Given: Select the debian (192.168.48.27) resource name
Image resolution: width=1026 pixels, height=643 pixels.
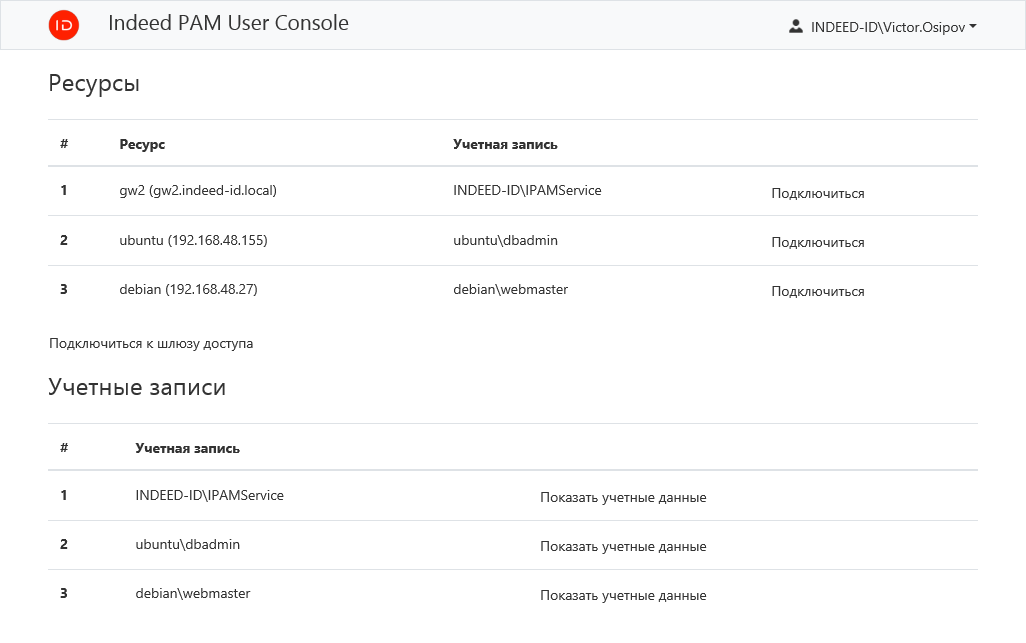Looking at the screenshot, I should (x=188, y=289).
